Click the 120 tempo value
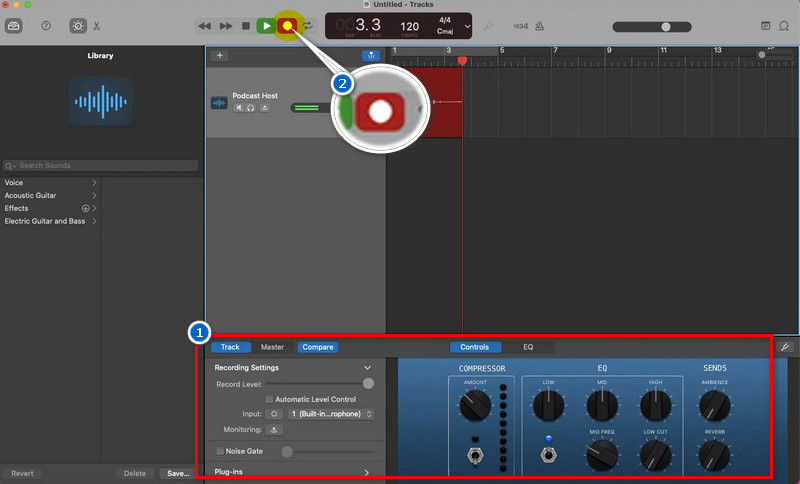 coord(409,27)
